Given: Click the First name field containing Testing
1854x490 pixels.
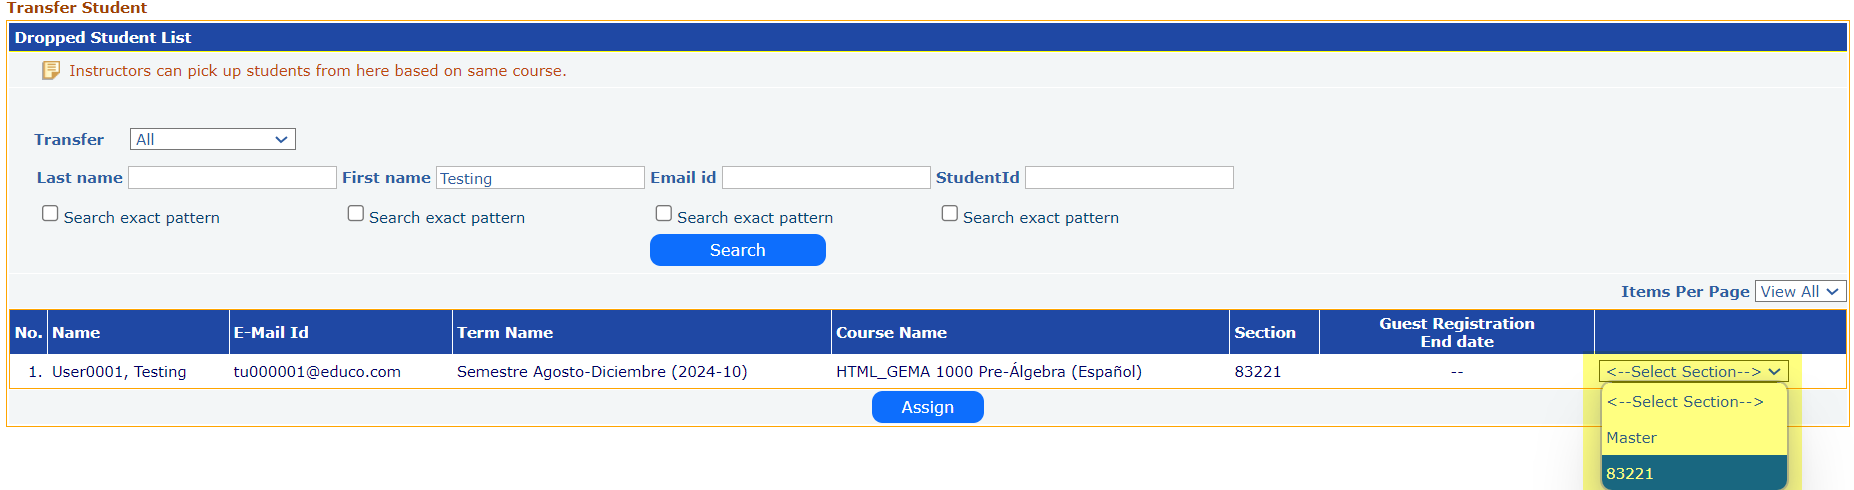Looking at the screenshot, I should [540, 178].
